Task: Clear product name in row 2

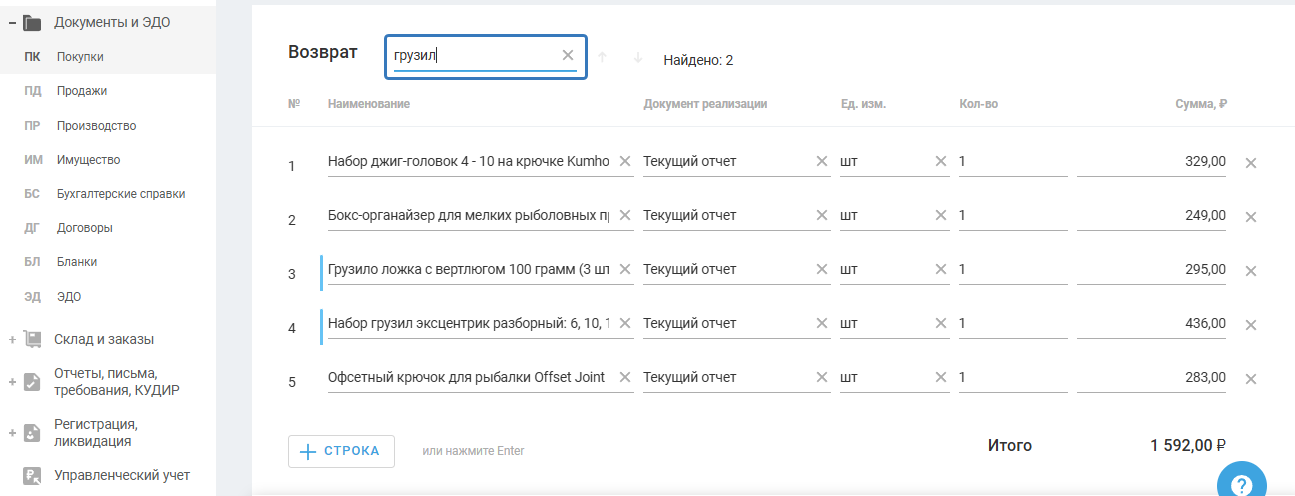Action: (x=625, y=215)
